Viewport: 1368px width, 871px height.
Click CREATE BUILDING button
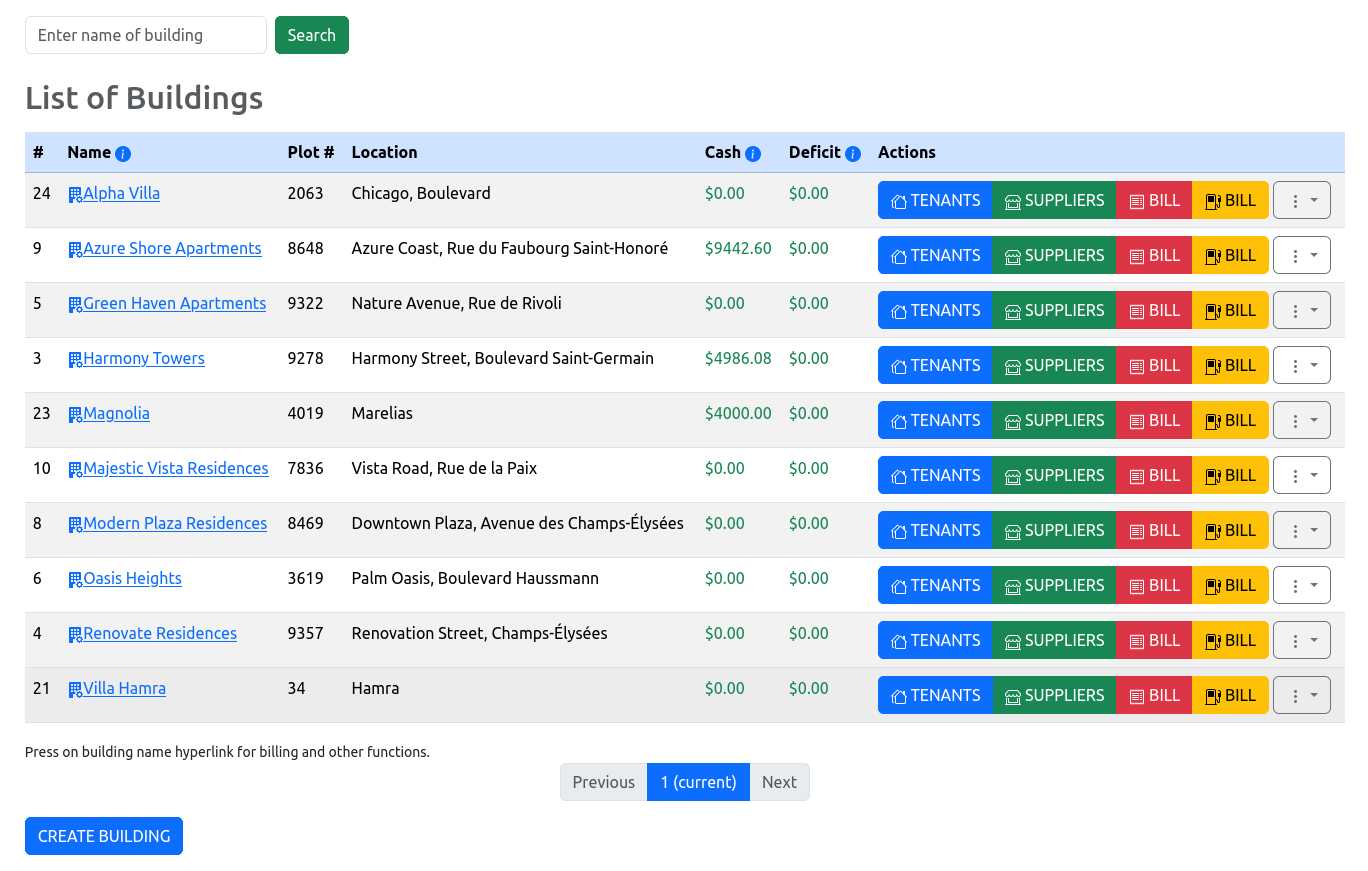click(104, 836)
